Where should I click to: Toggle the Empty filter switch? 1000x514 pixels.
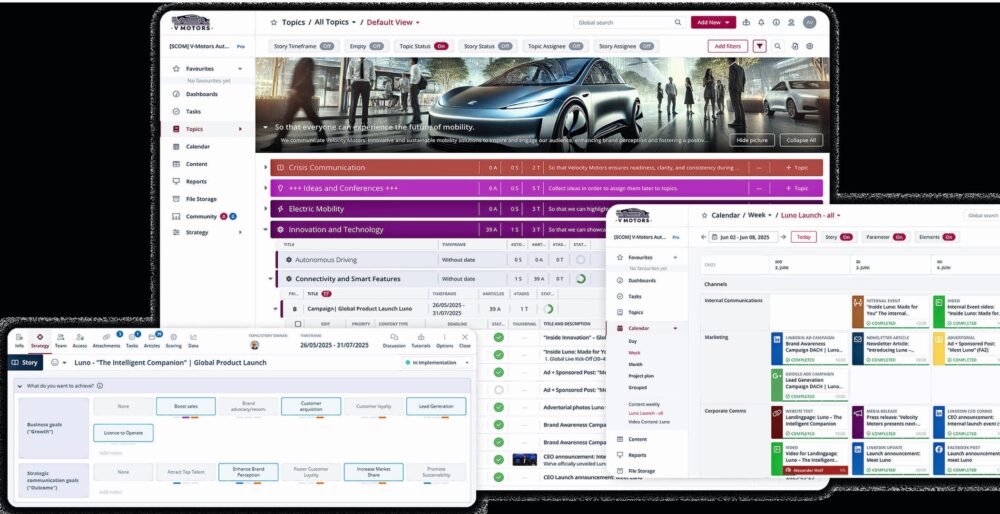(376, 46)
